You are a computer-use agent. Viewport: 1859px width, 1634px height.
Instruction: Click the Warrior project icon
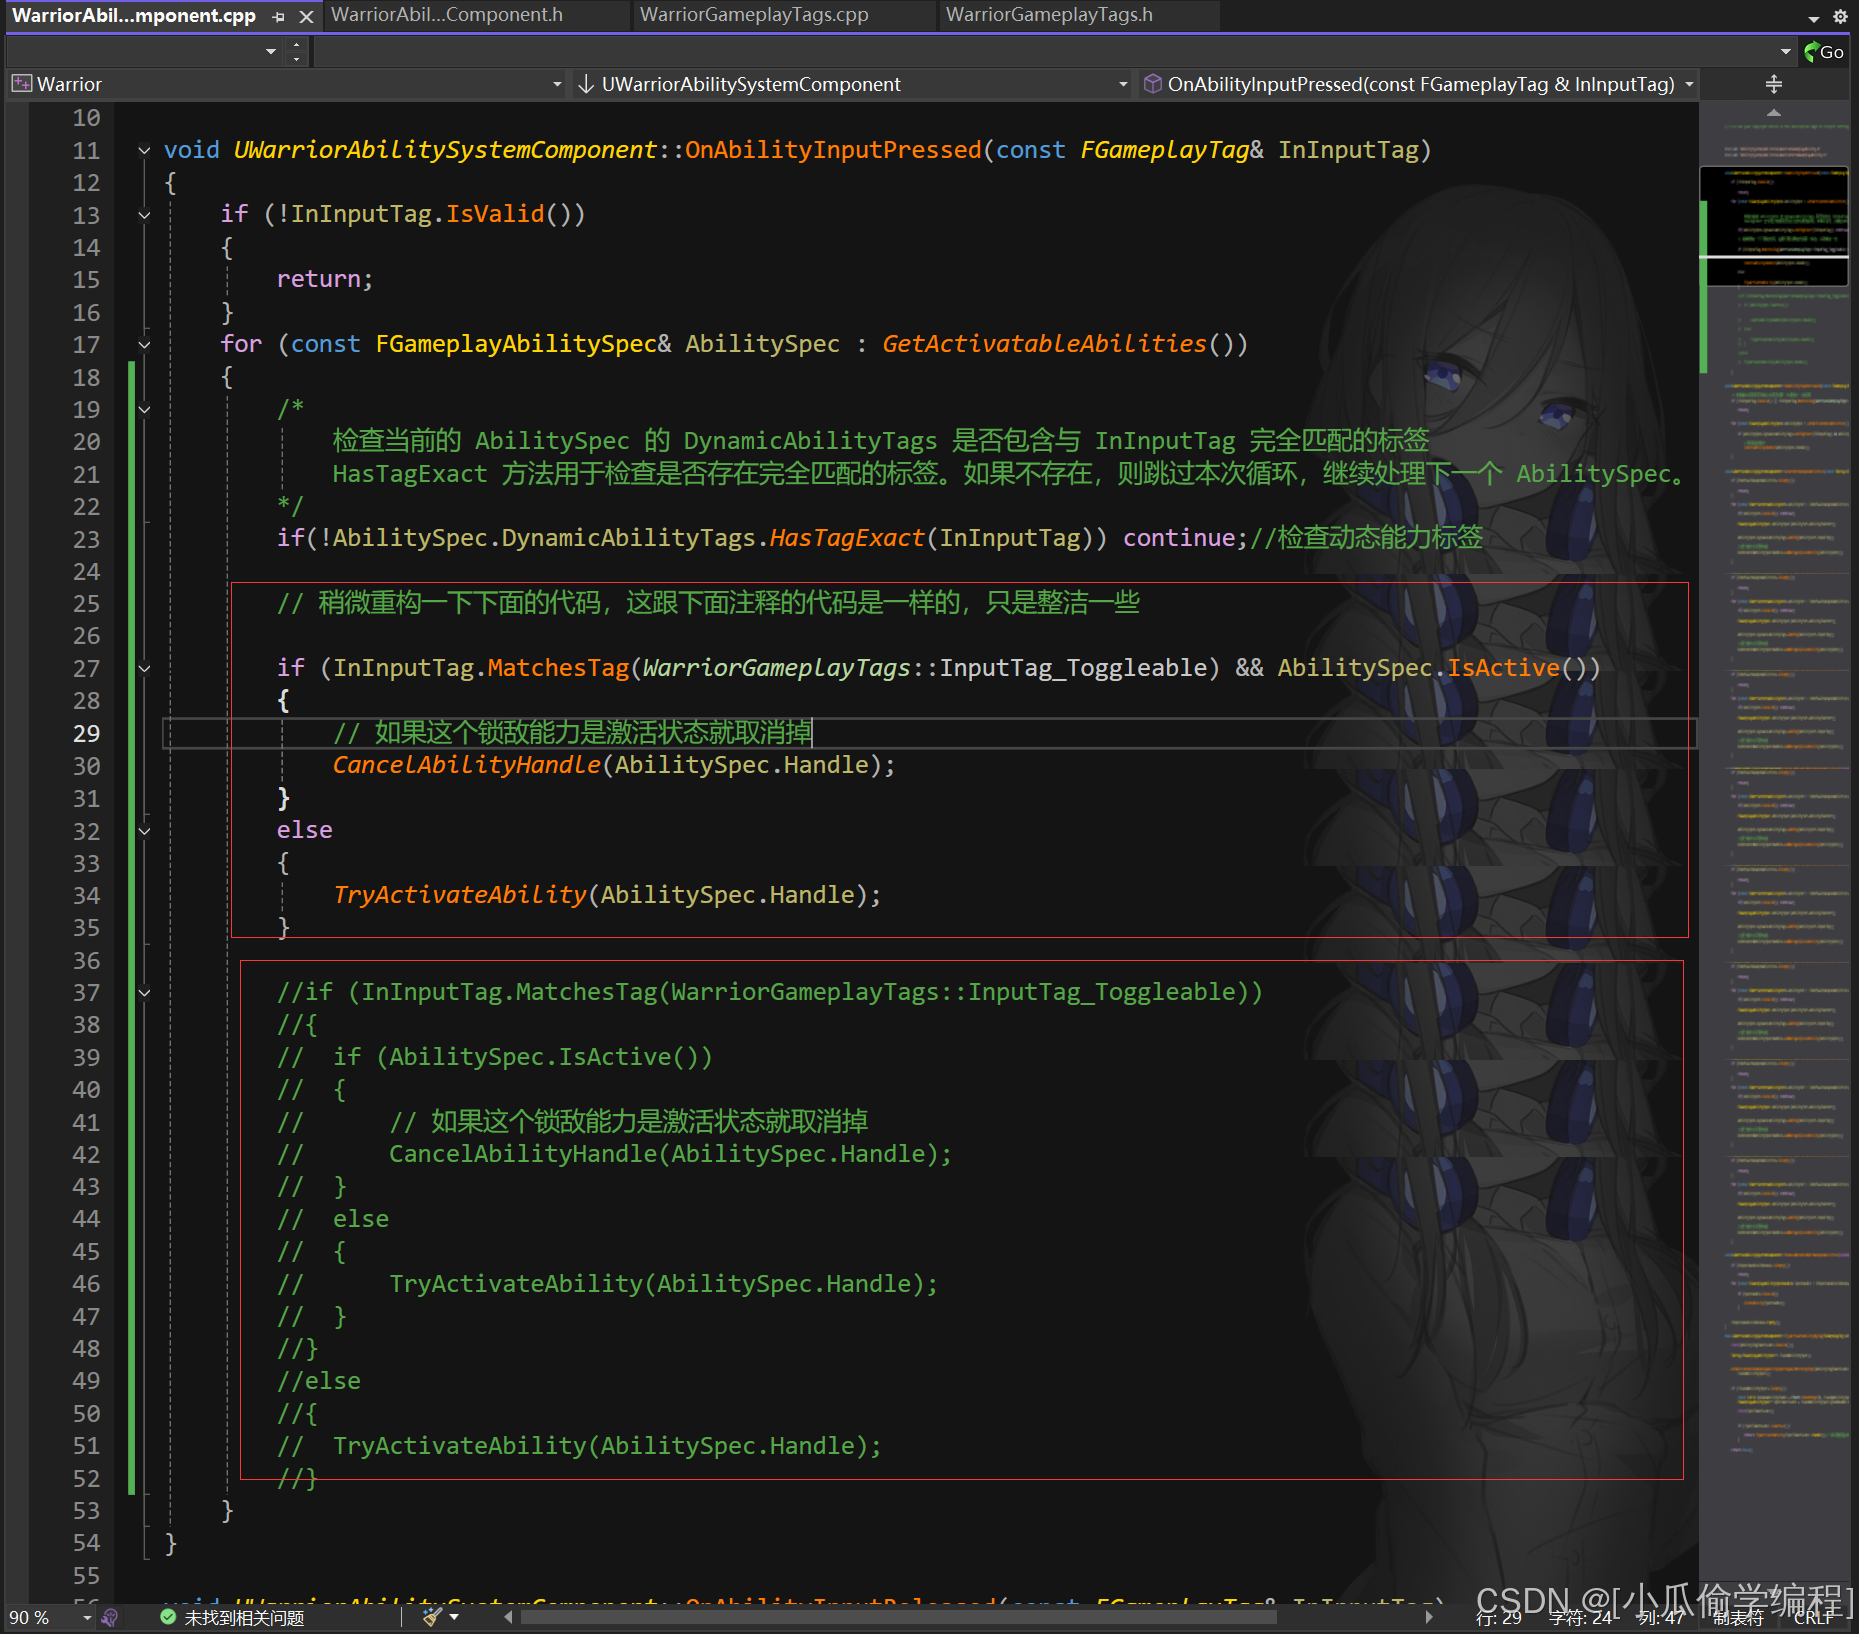point(21,84)
